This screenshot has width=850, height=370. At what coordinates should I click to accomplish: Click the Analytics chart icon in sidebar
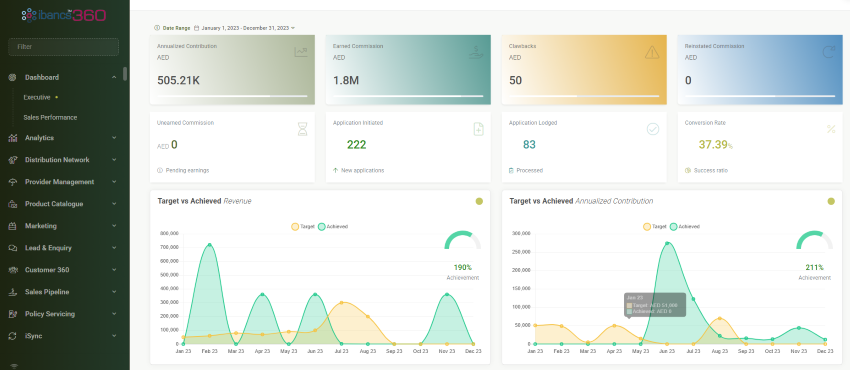[12, 138]
